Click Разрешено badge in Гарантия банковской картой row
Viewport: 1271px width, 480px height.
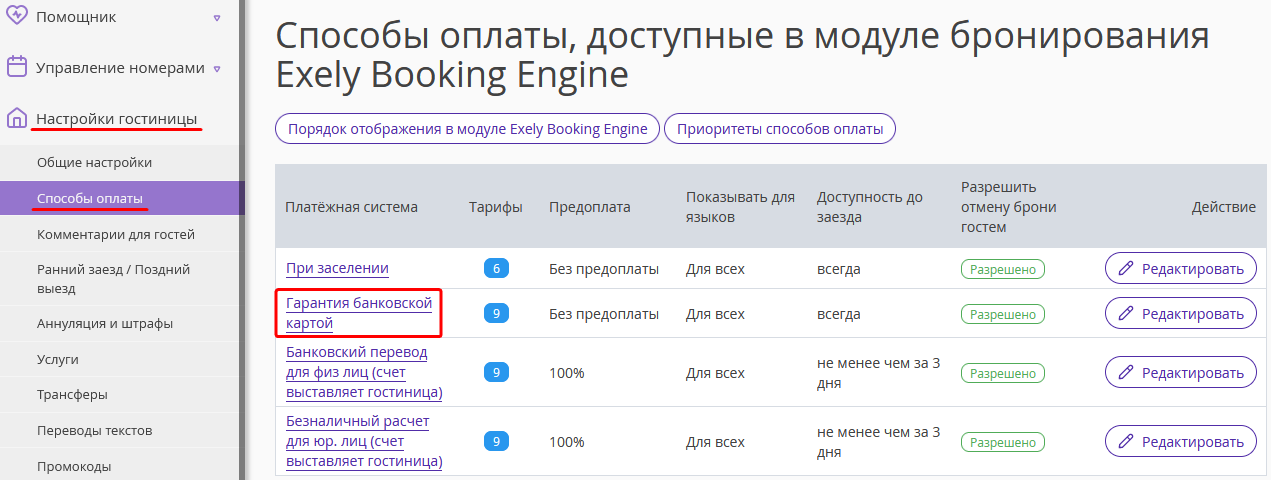(1002, 314)
